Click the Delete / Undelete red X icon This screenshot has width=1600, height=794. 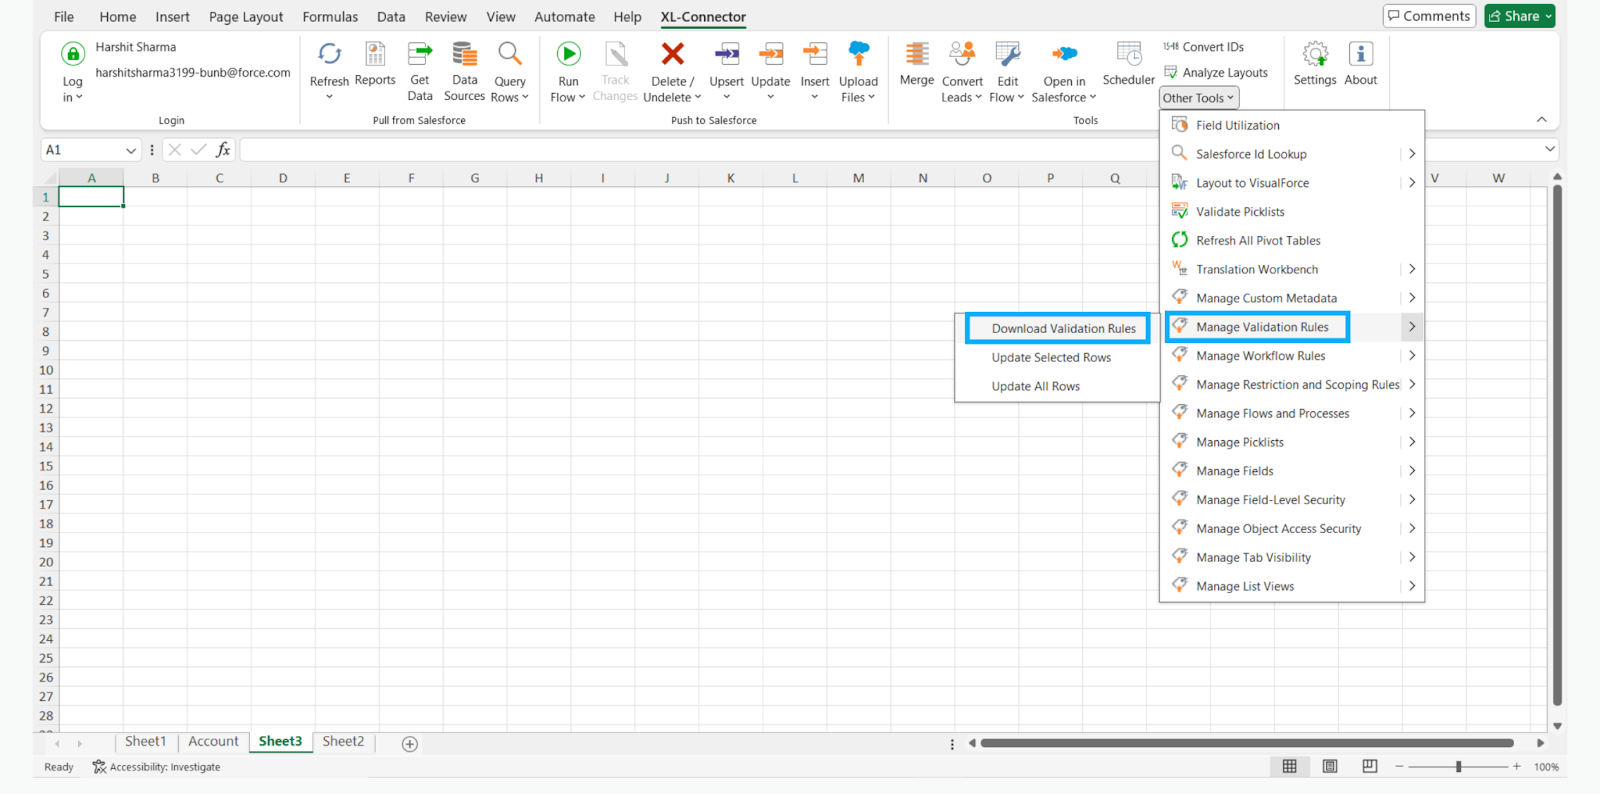pos(673,54)
